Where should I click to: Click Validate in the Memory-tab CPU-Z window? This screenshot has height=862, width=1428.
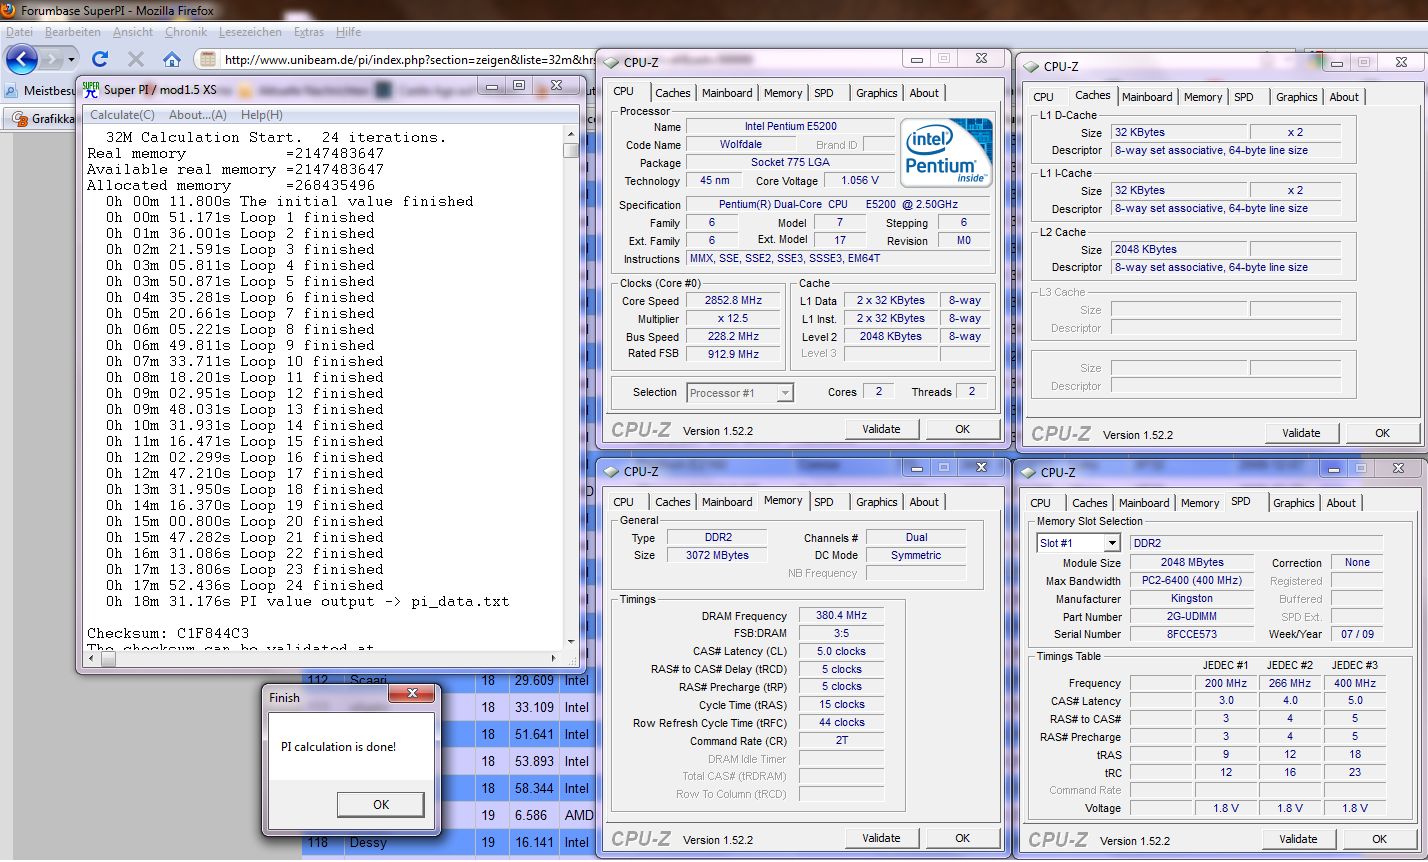pos(881,838)
